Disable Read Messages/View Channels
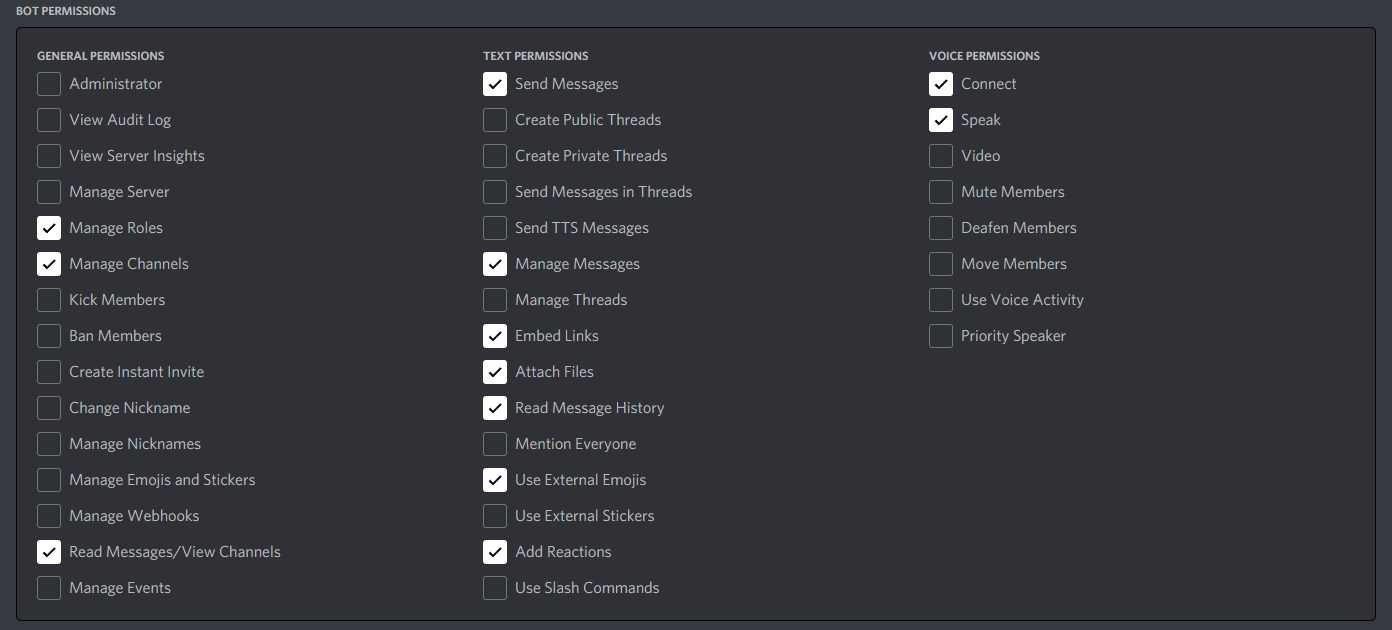 [x=49, y=552]
